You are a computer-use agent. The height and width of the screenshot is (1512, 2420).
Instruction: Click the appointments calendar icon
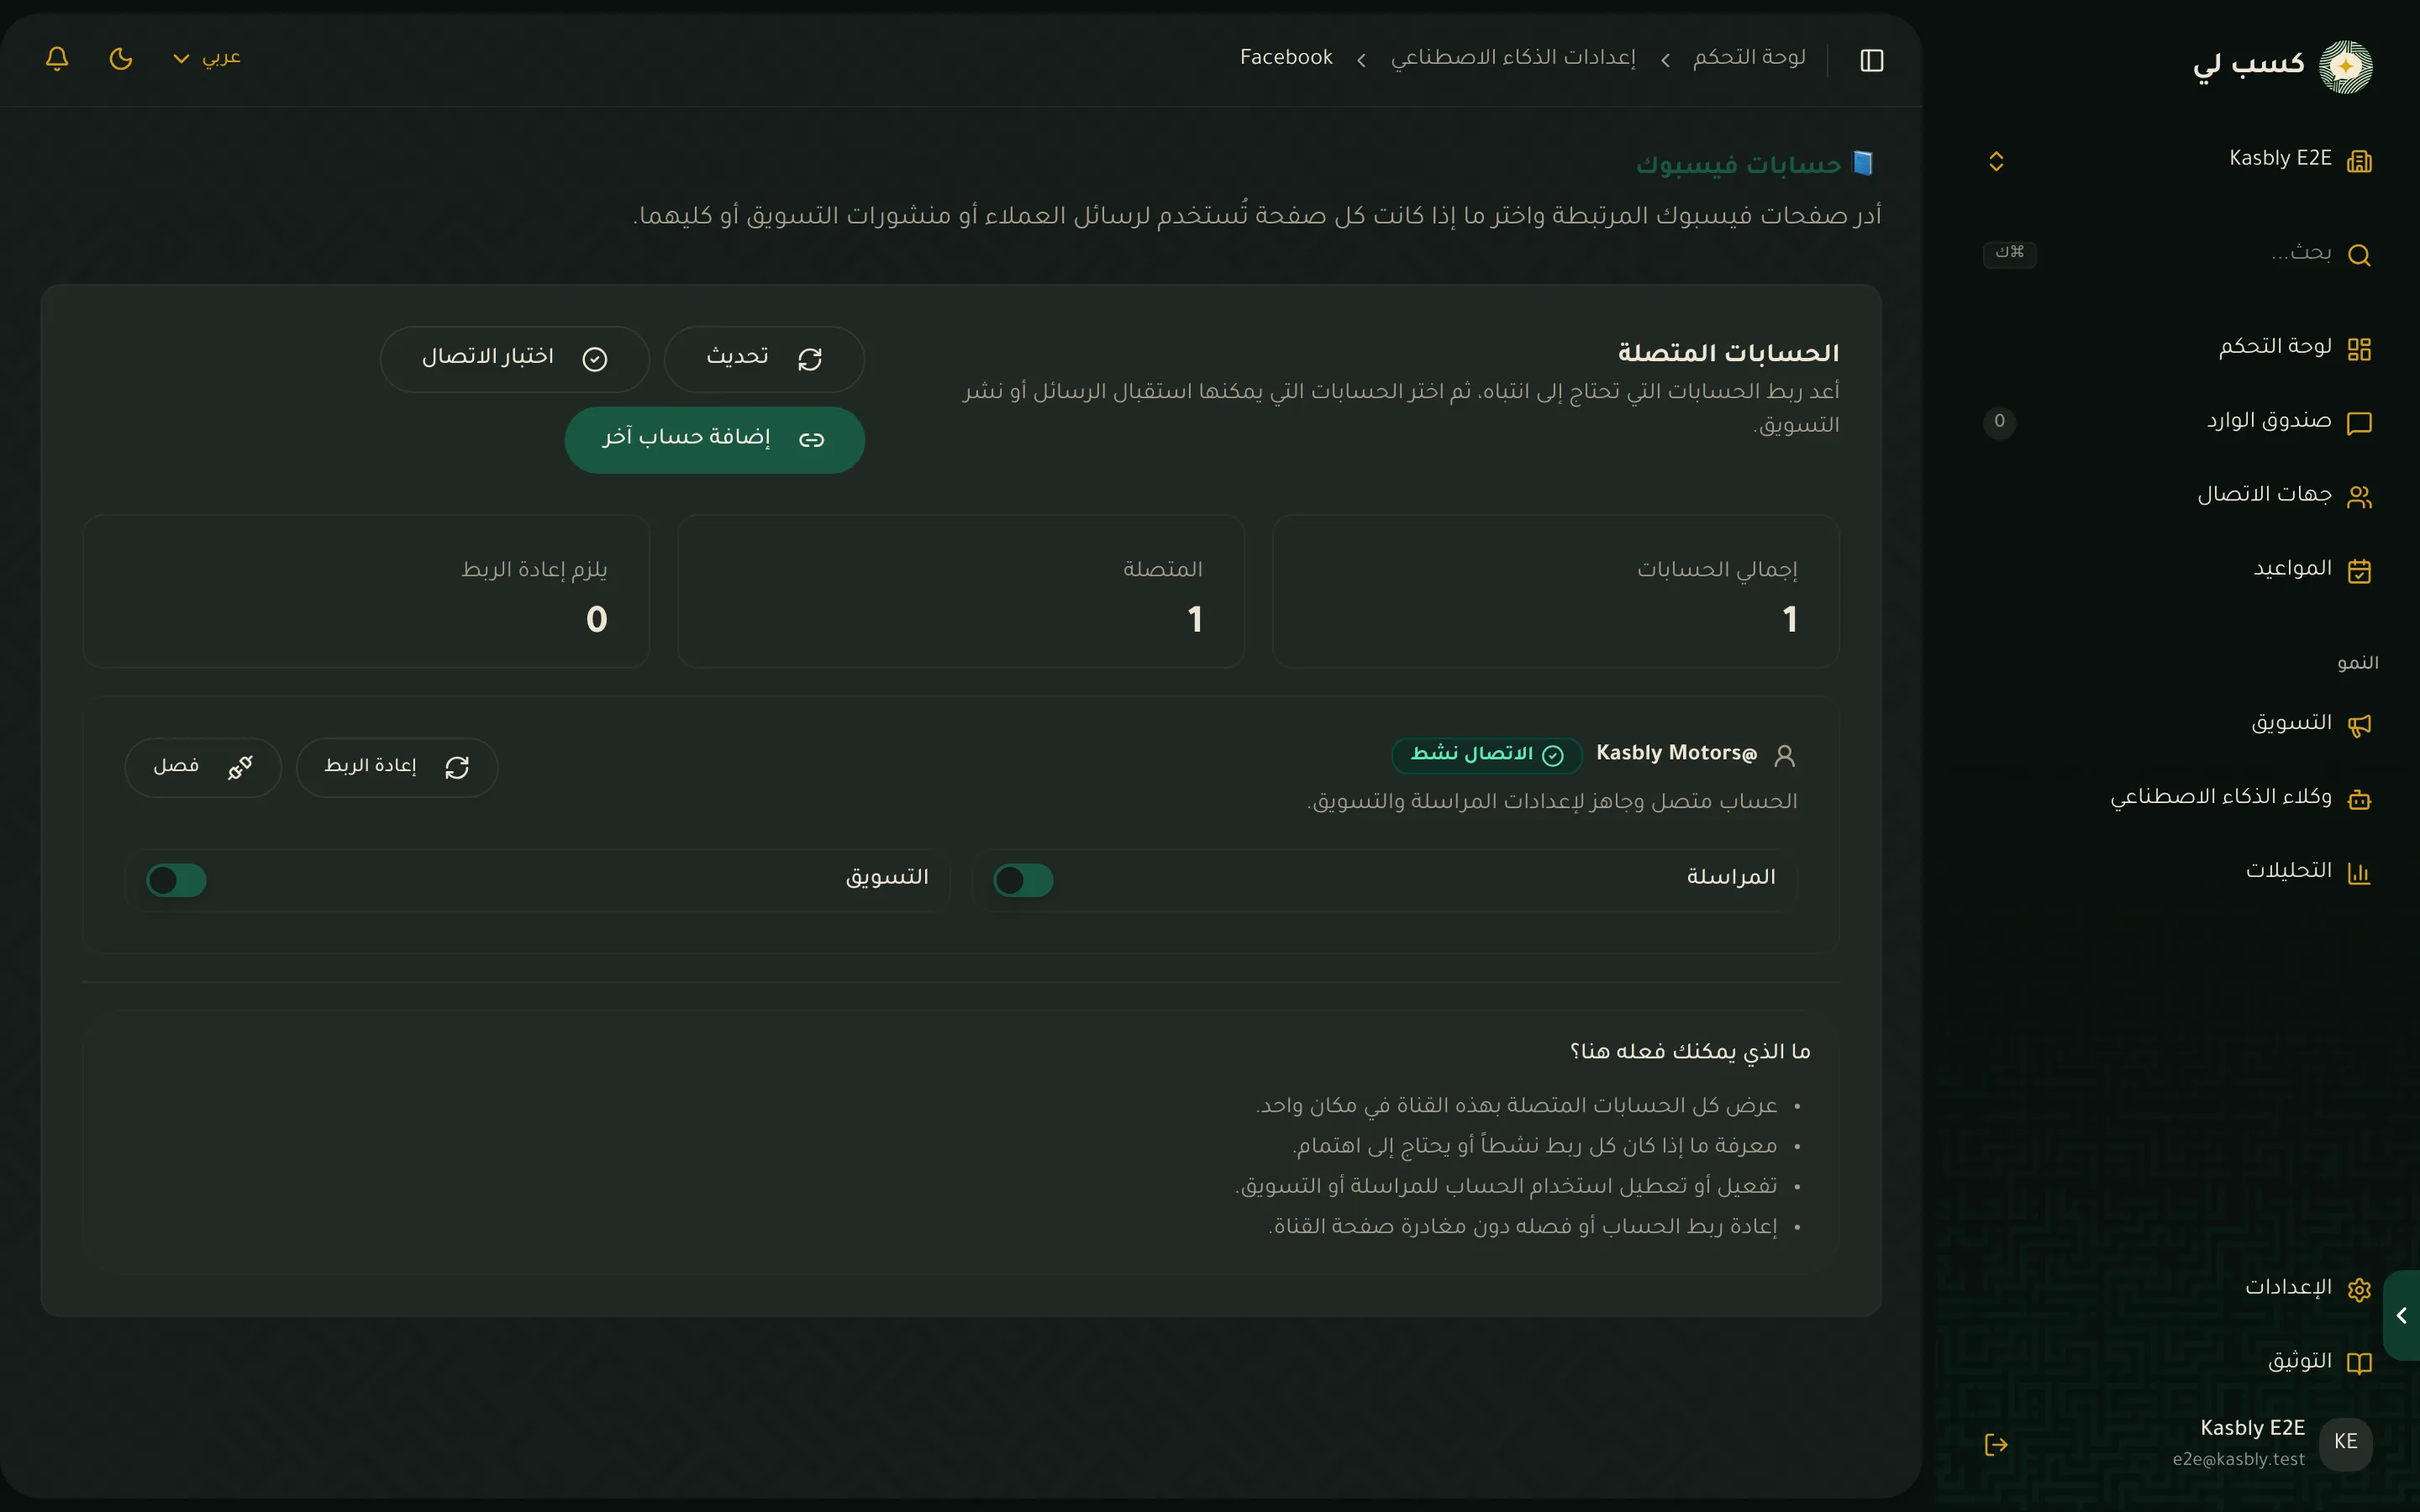[x=2359, y=571]
